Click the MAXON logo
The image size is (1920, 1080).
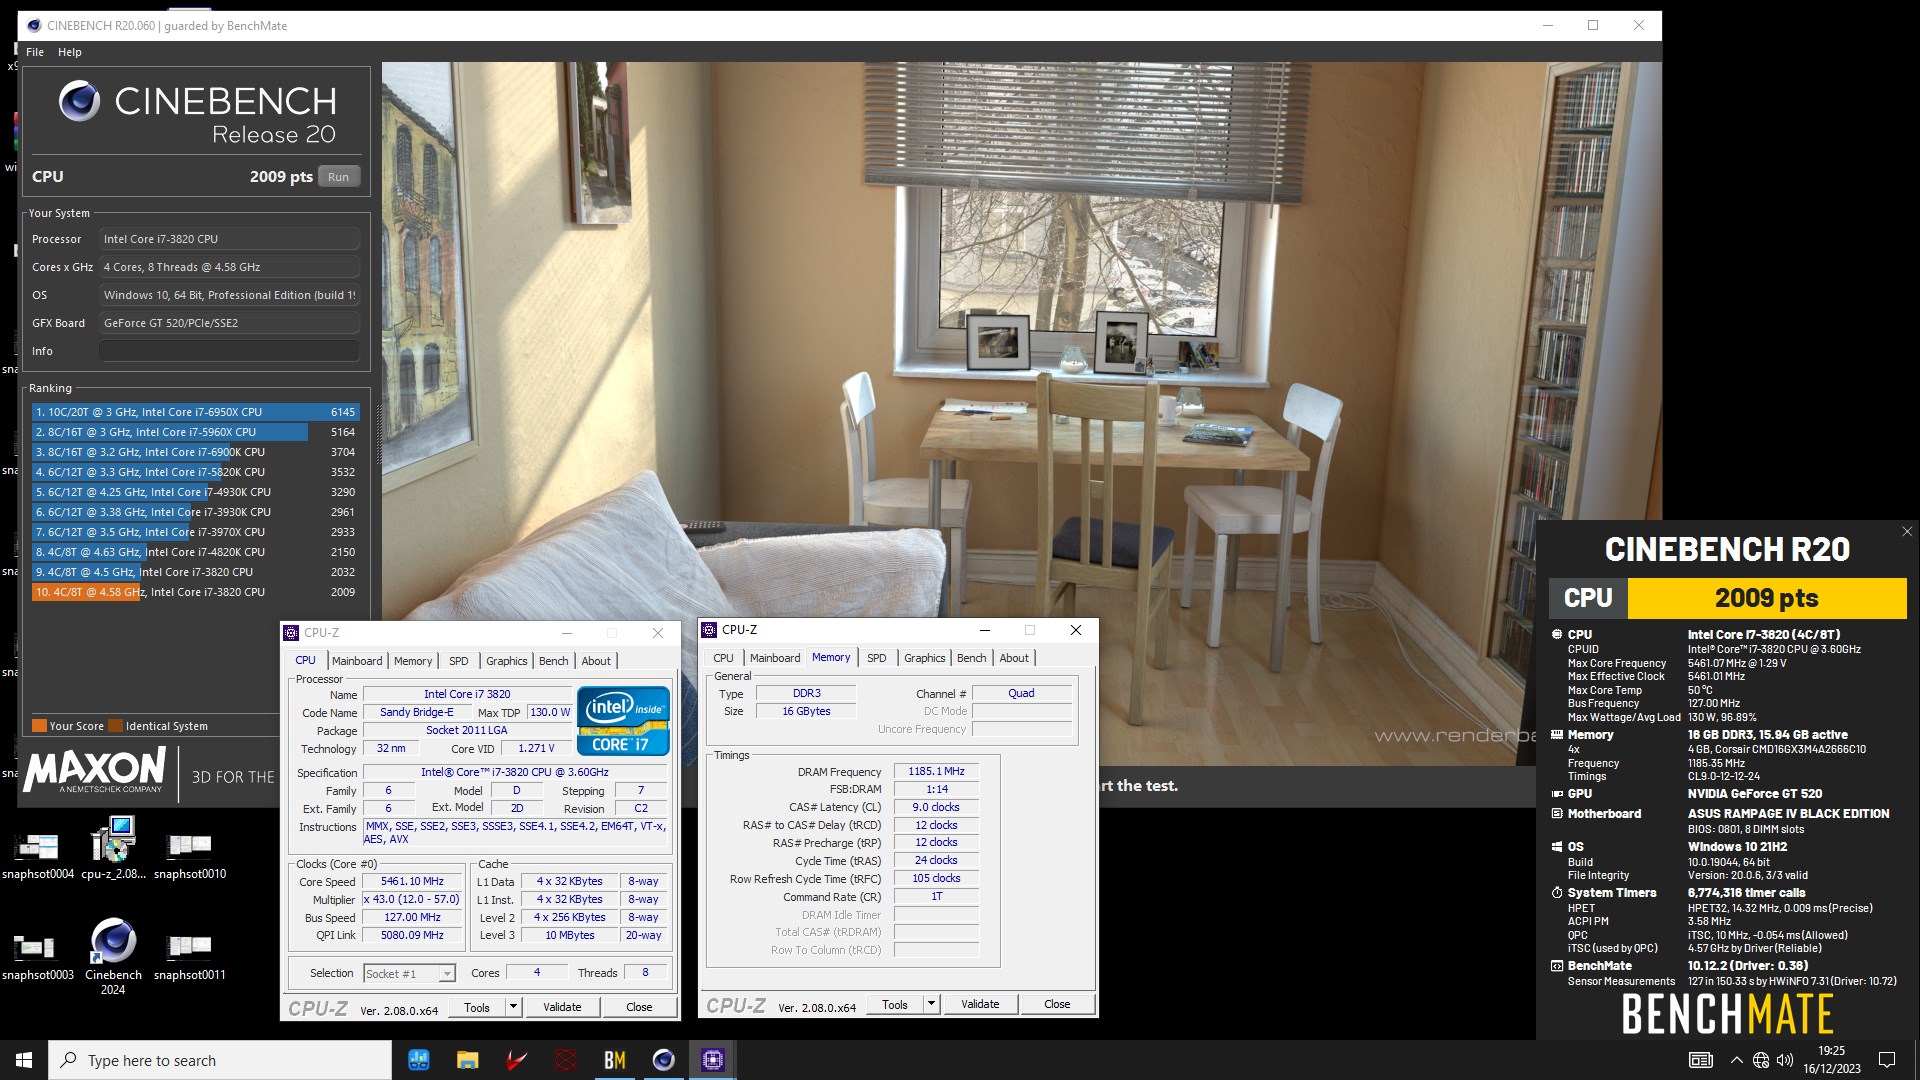tap(95, 770)
